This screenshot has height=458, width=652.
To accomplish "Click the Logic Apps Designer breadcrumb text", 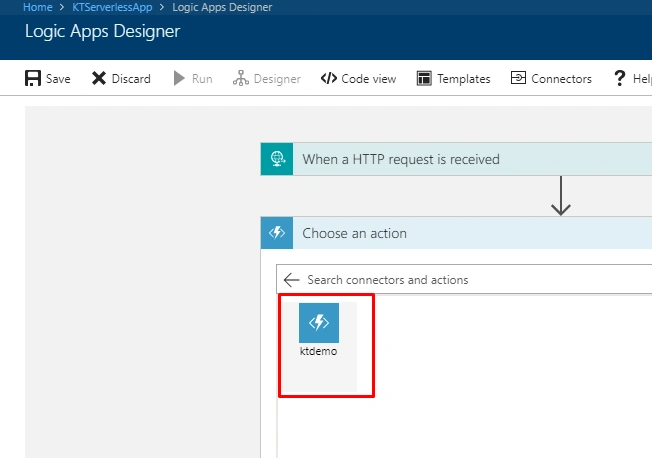I will pos(222,7).
